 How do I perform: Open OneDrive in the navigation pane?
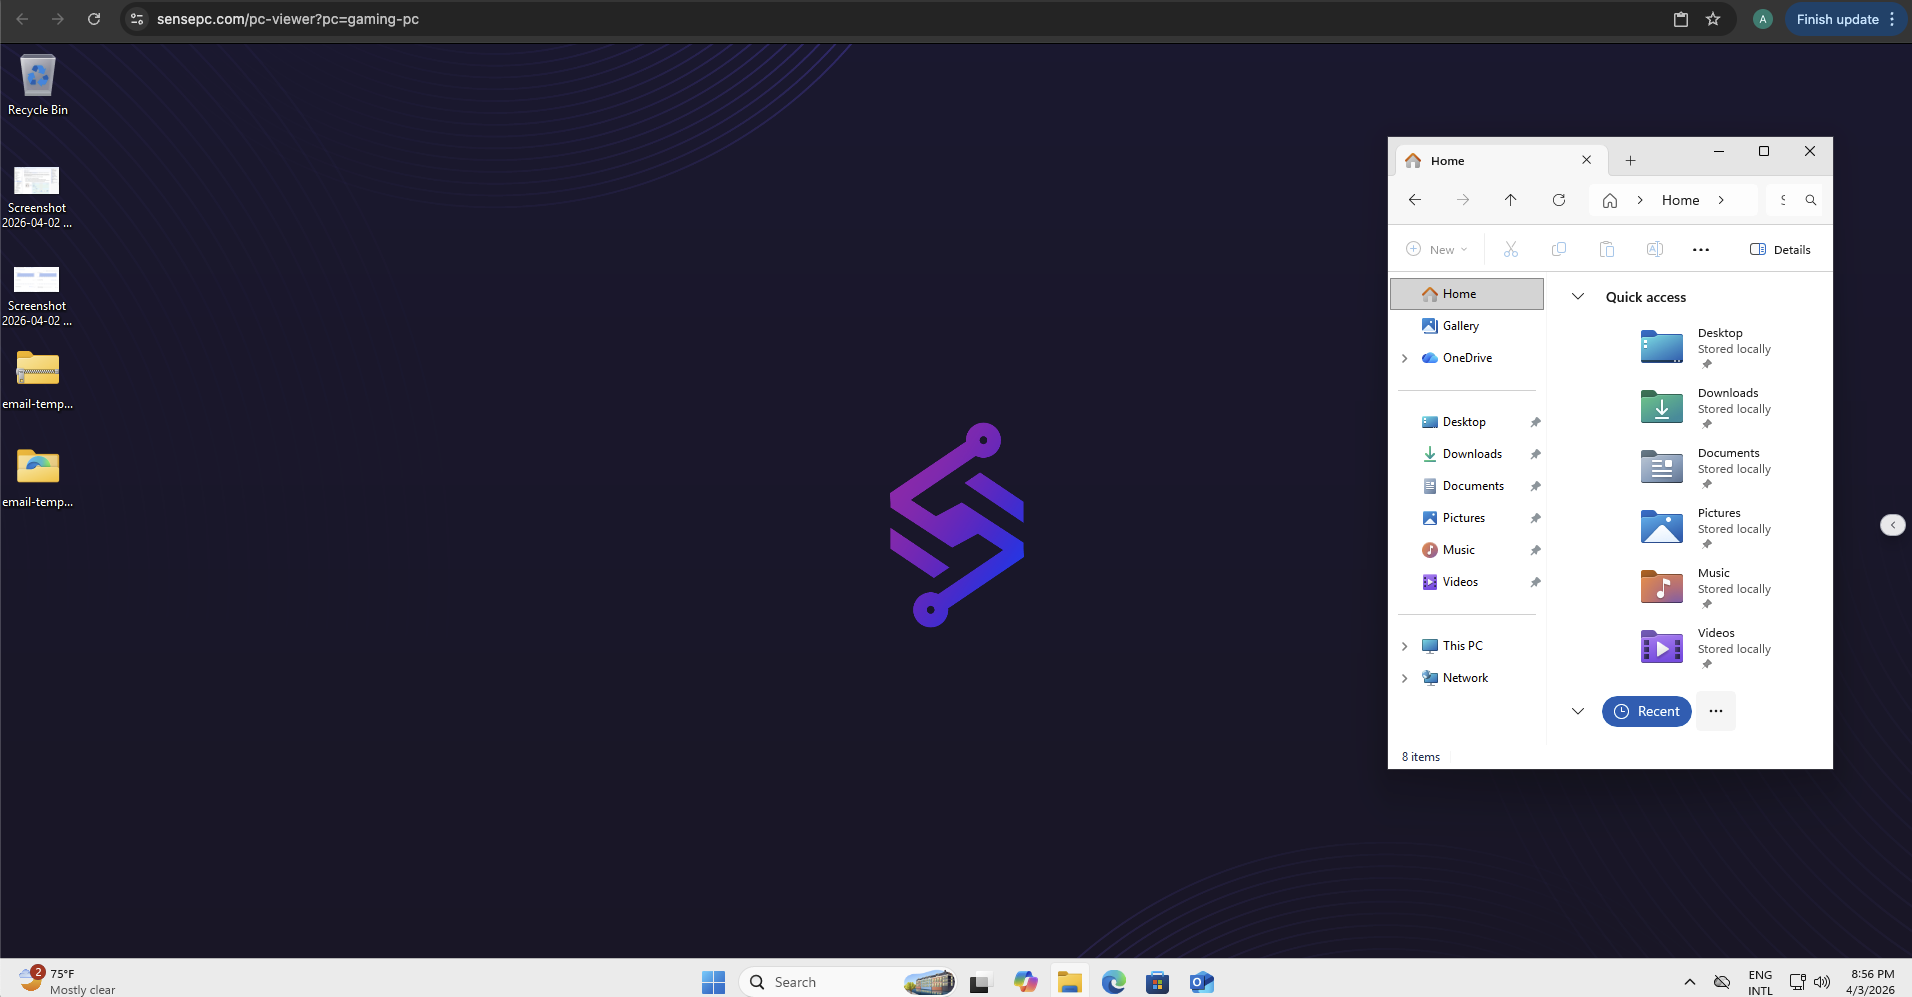[1467, 358]
